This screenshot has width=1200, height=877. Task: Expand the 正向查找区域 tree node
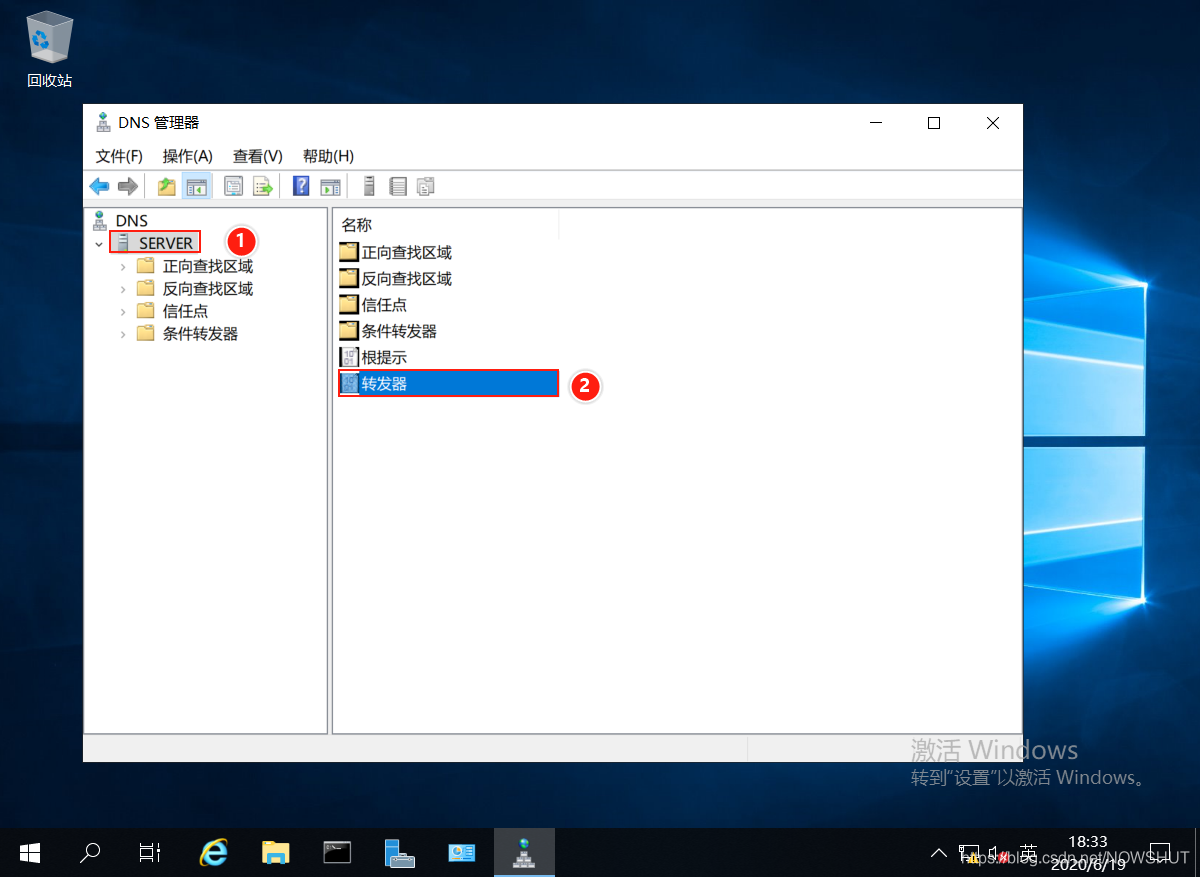point(123,266)
